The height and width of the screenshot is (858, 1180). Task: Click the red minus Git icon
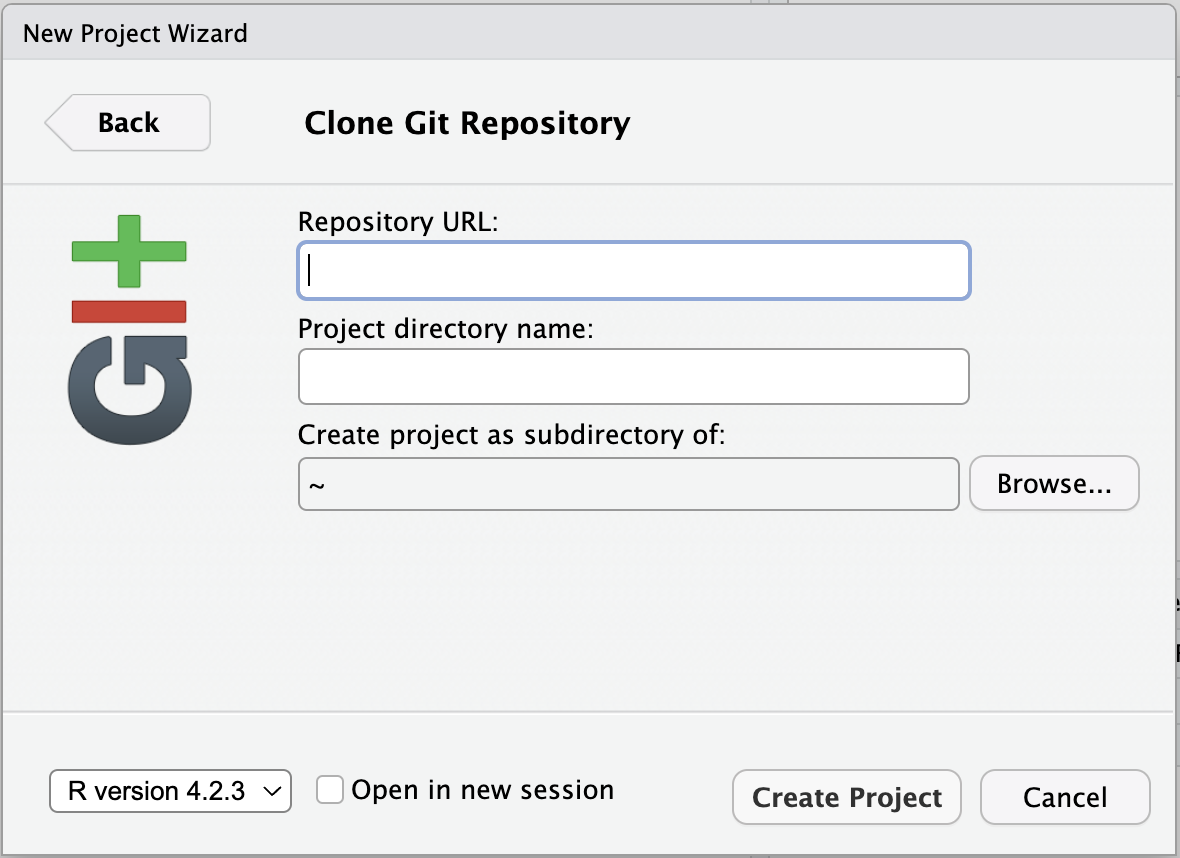click(x=129, y=310)
